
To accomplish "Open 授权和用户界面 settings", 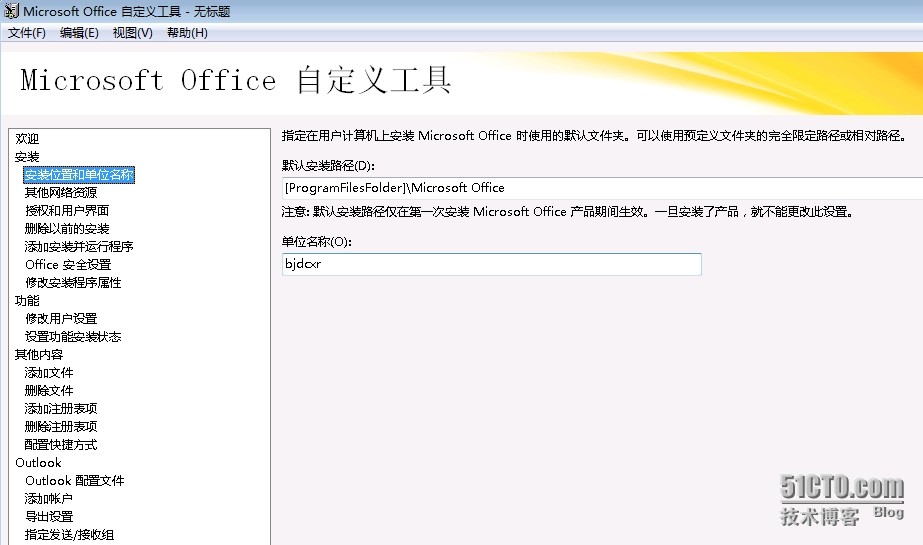I will (67, 211).
